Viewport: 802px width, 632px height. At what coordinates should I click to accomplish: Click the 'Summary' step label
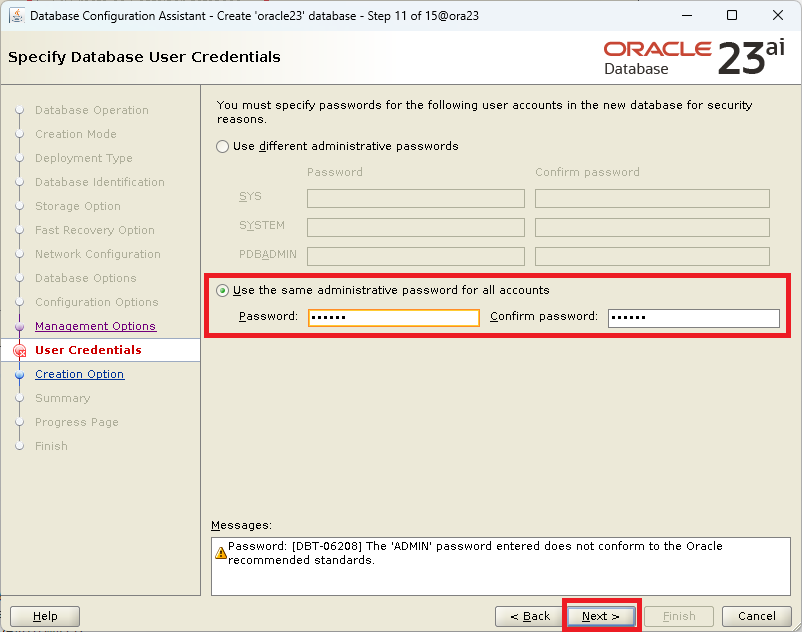pos(62,398)
